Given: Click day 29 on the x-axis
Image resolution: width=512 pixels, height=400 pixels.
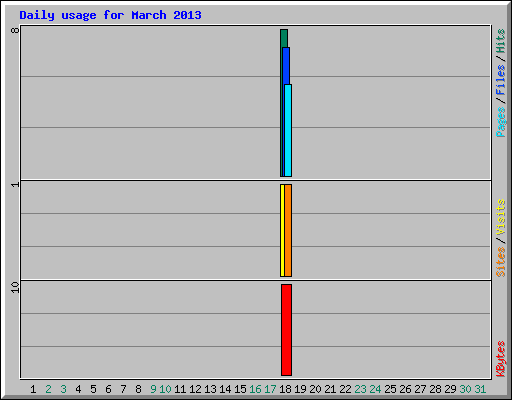Looking at the screenshot, I should [x=450, y=389].
